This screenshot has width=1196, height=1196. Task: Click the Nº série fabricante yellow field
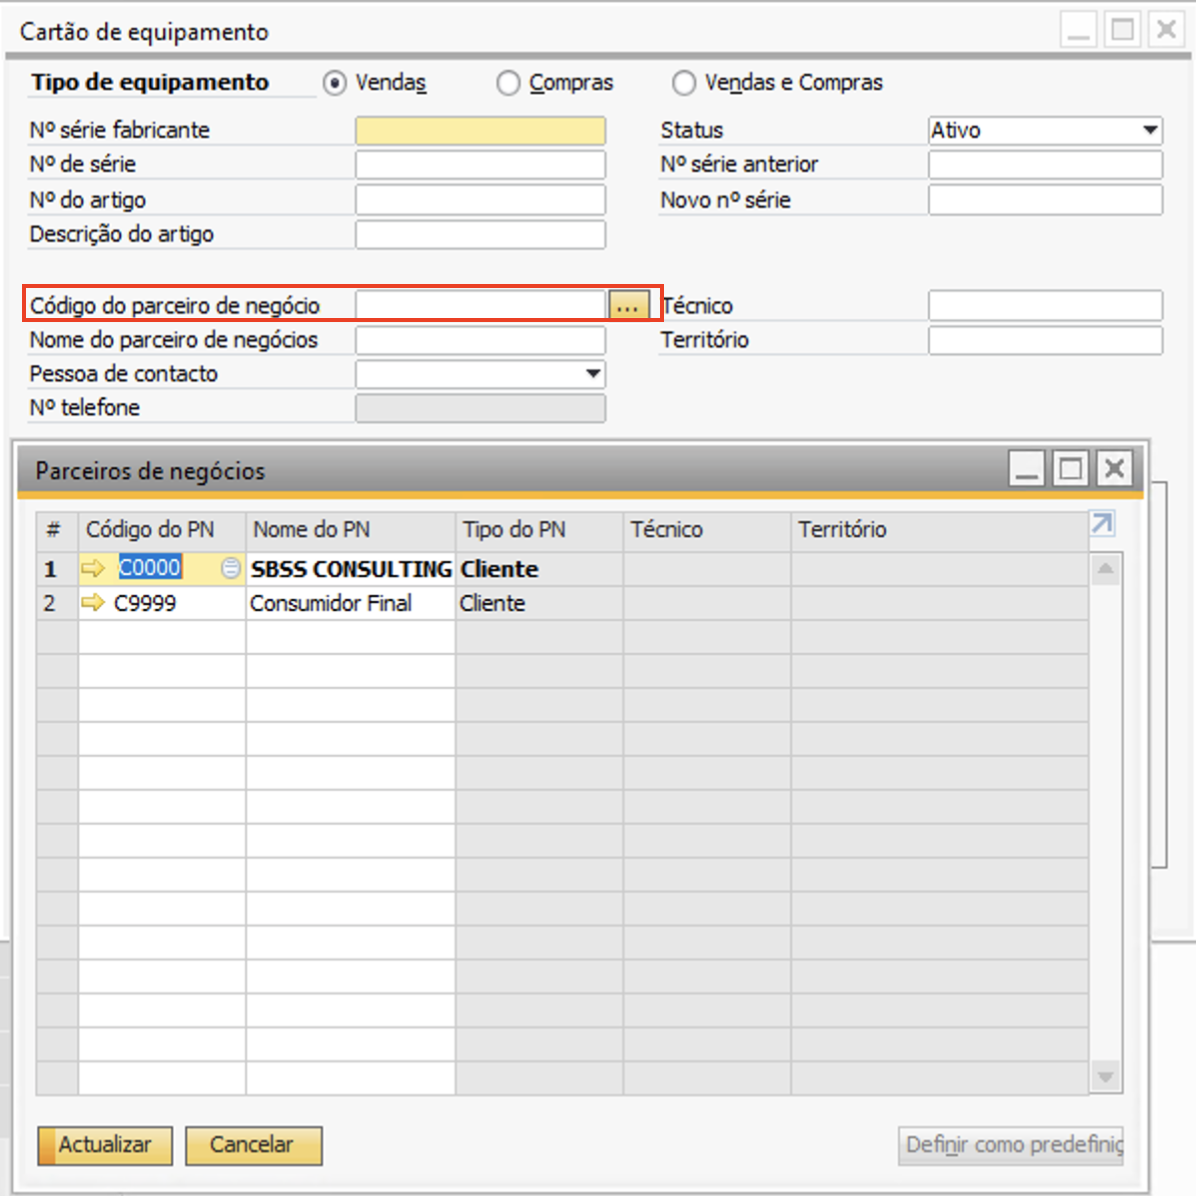tap(480, 131)
